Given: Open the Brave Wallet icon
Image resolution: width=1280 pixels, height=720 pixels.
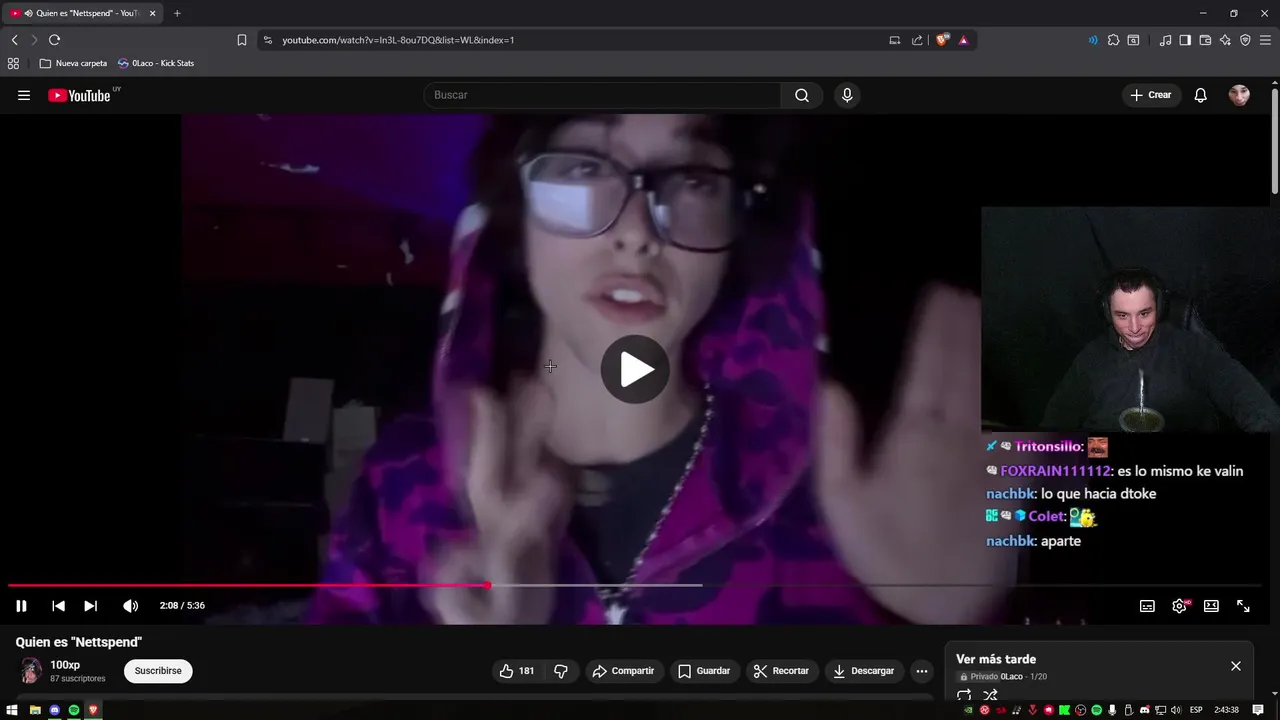Looking at the screenshot, I should (x=1205, y=40).
